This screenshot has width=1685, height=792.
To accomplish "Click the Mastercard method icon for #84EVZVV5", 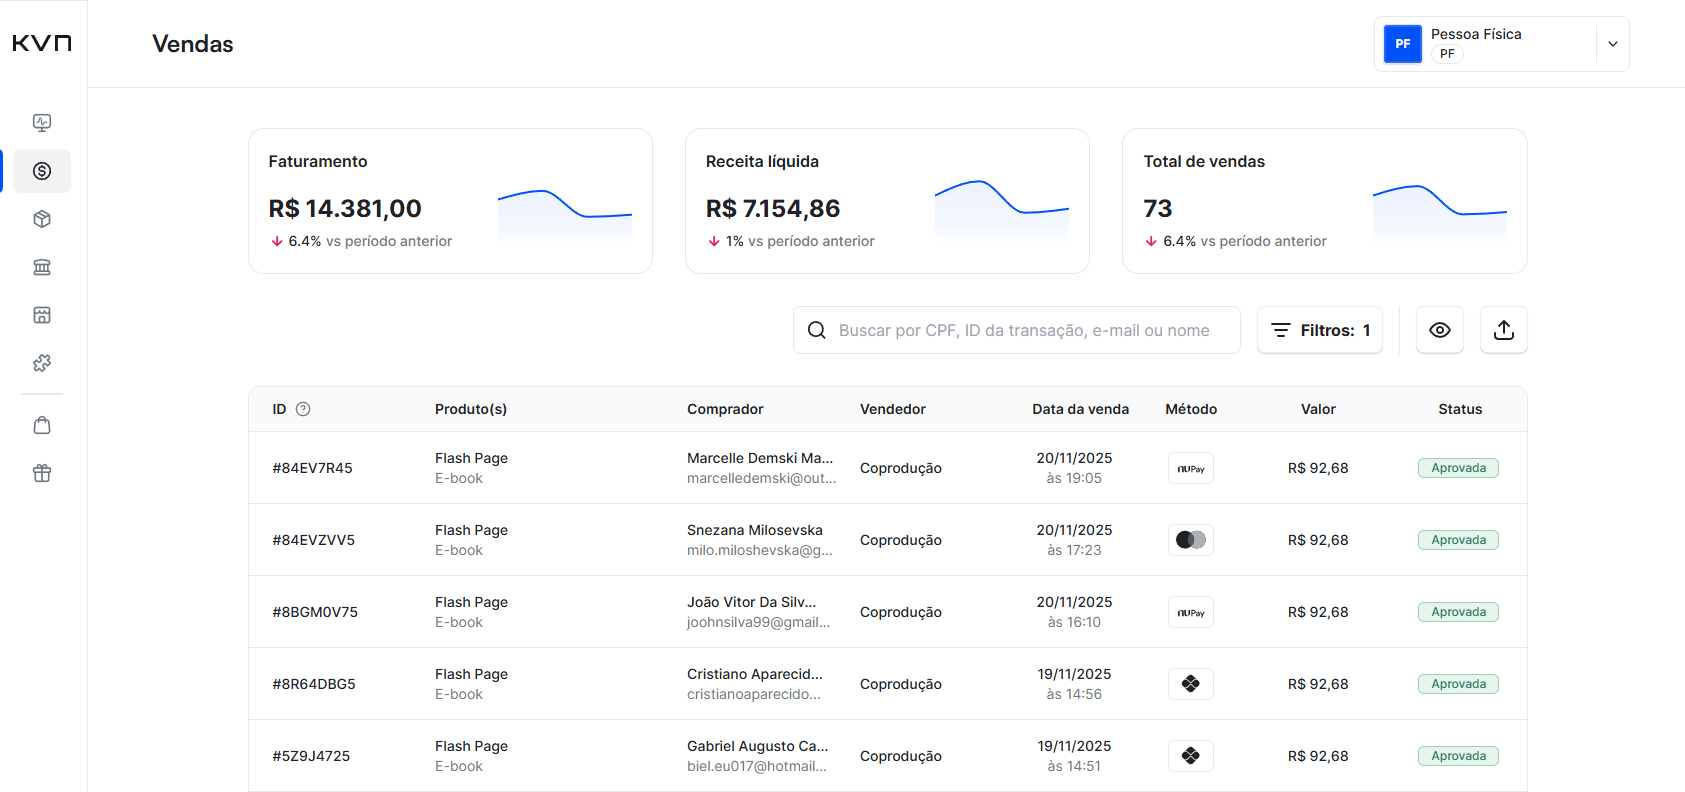I will click(x=1191, y=540).
